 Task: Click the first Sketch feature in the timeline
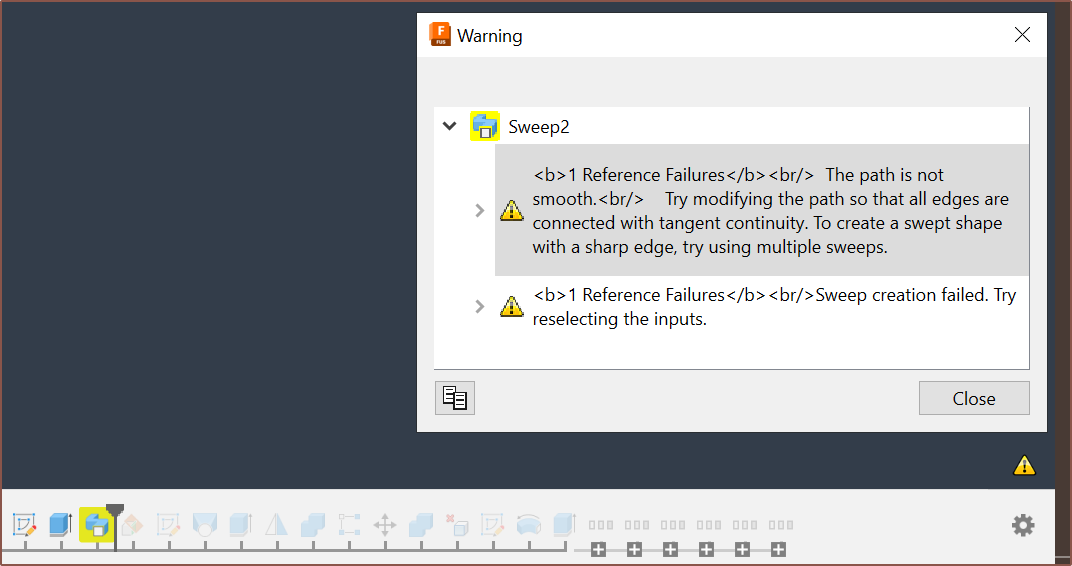pyautogui.click(x=24, y=523)
